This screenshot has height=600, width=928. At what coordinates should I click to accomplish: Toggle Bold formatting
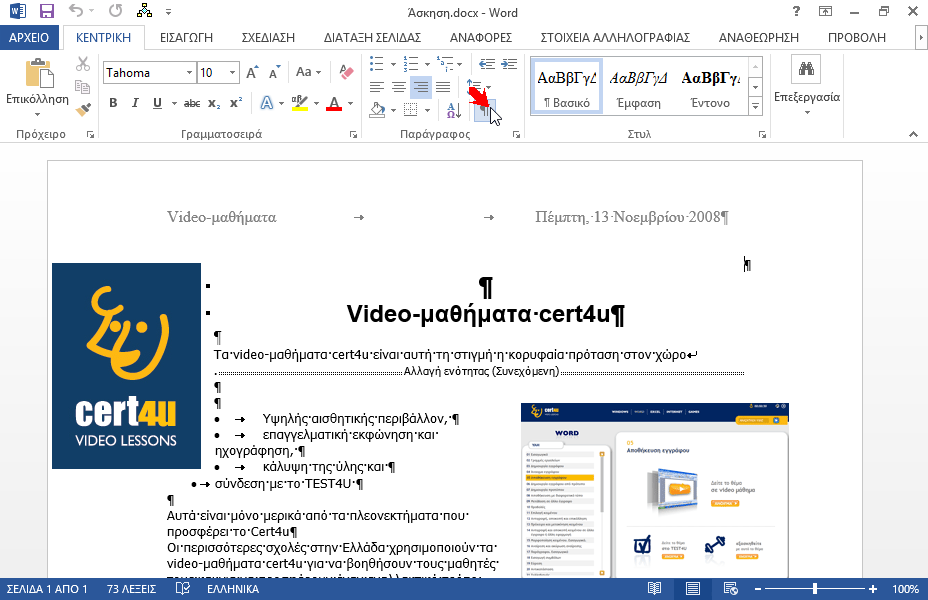click(x=113, y=103)
